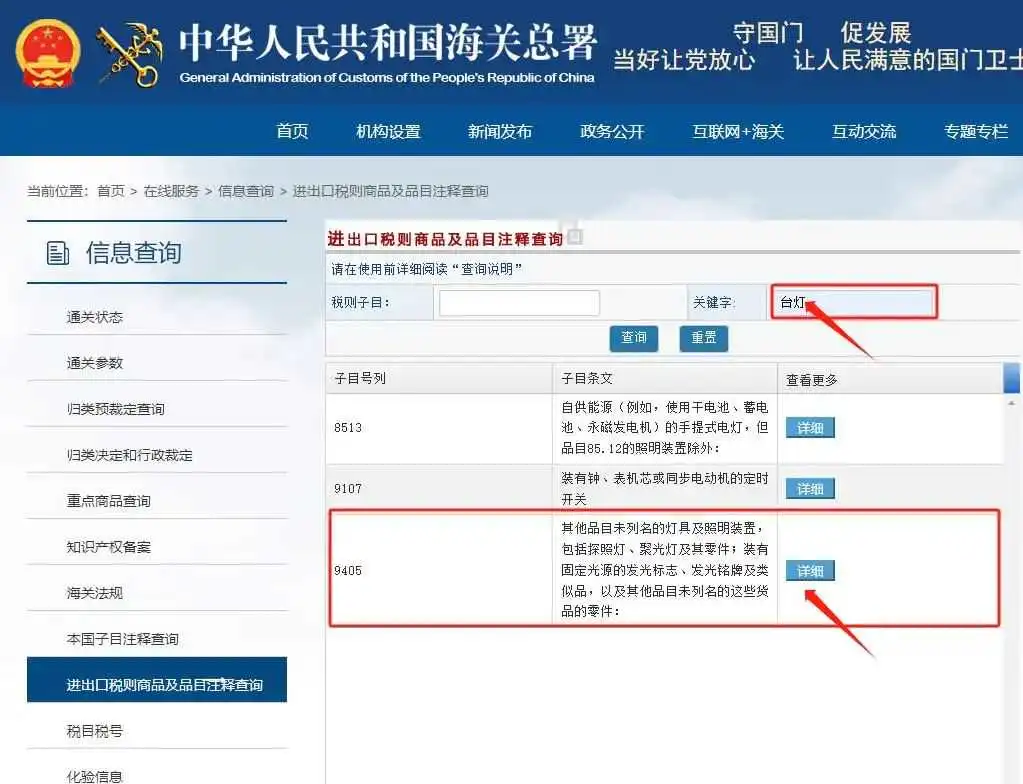This screenshot has height=784, width=1023.
Task: Click the national emblem logo
Action: pos(48,53)
